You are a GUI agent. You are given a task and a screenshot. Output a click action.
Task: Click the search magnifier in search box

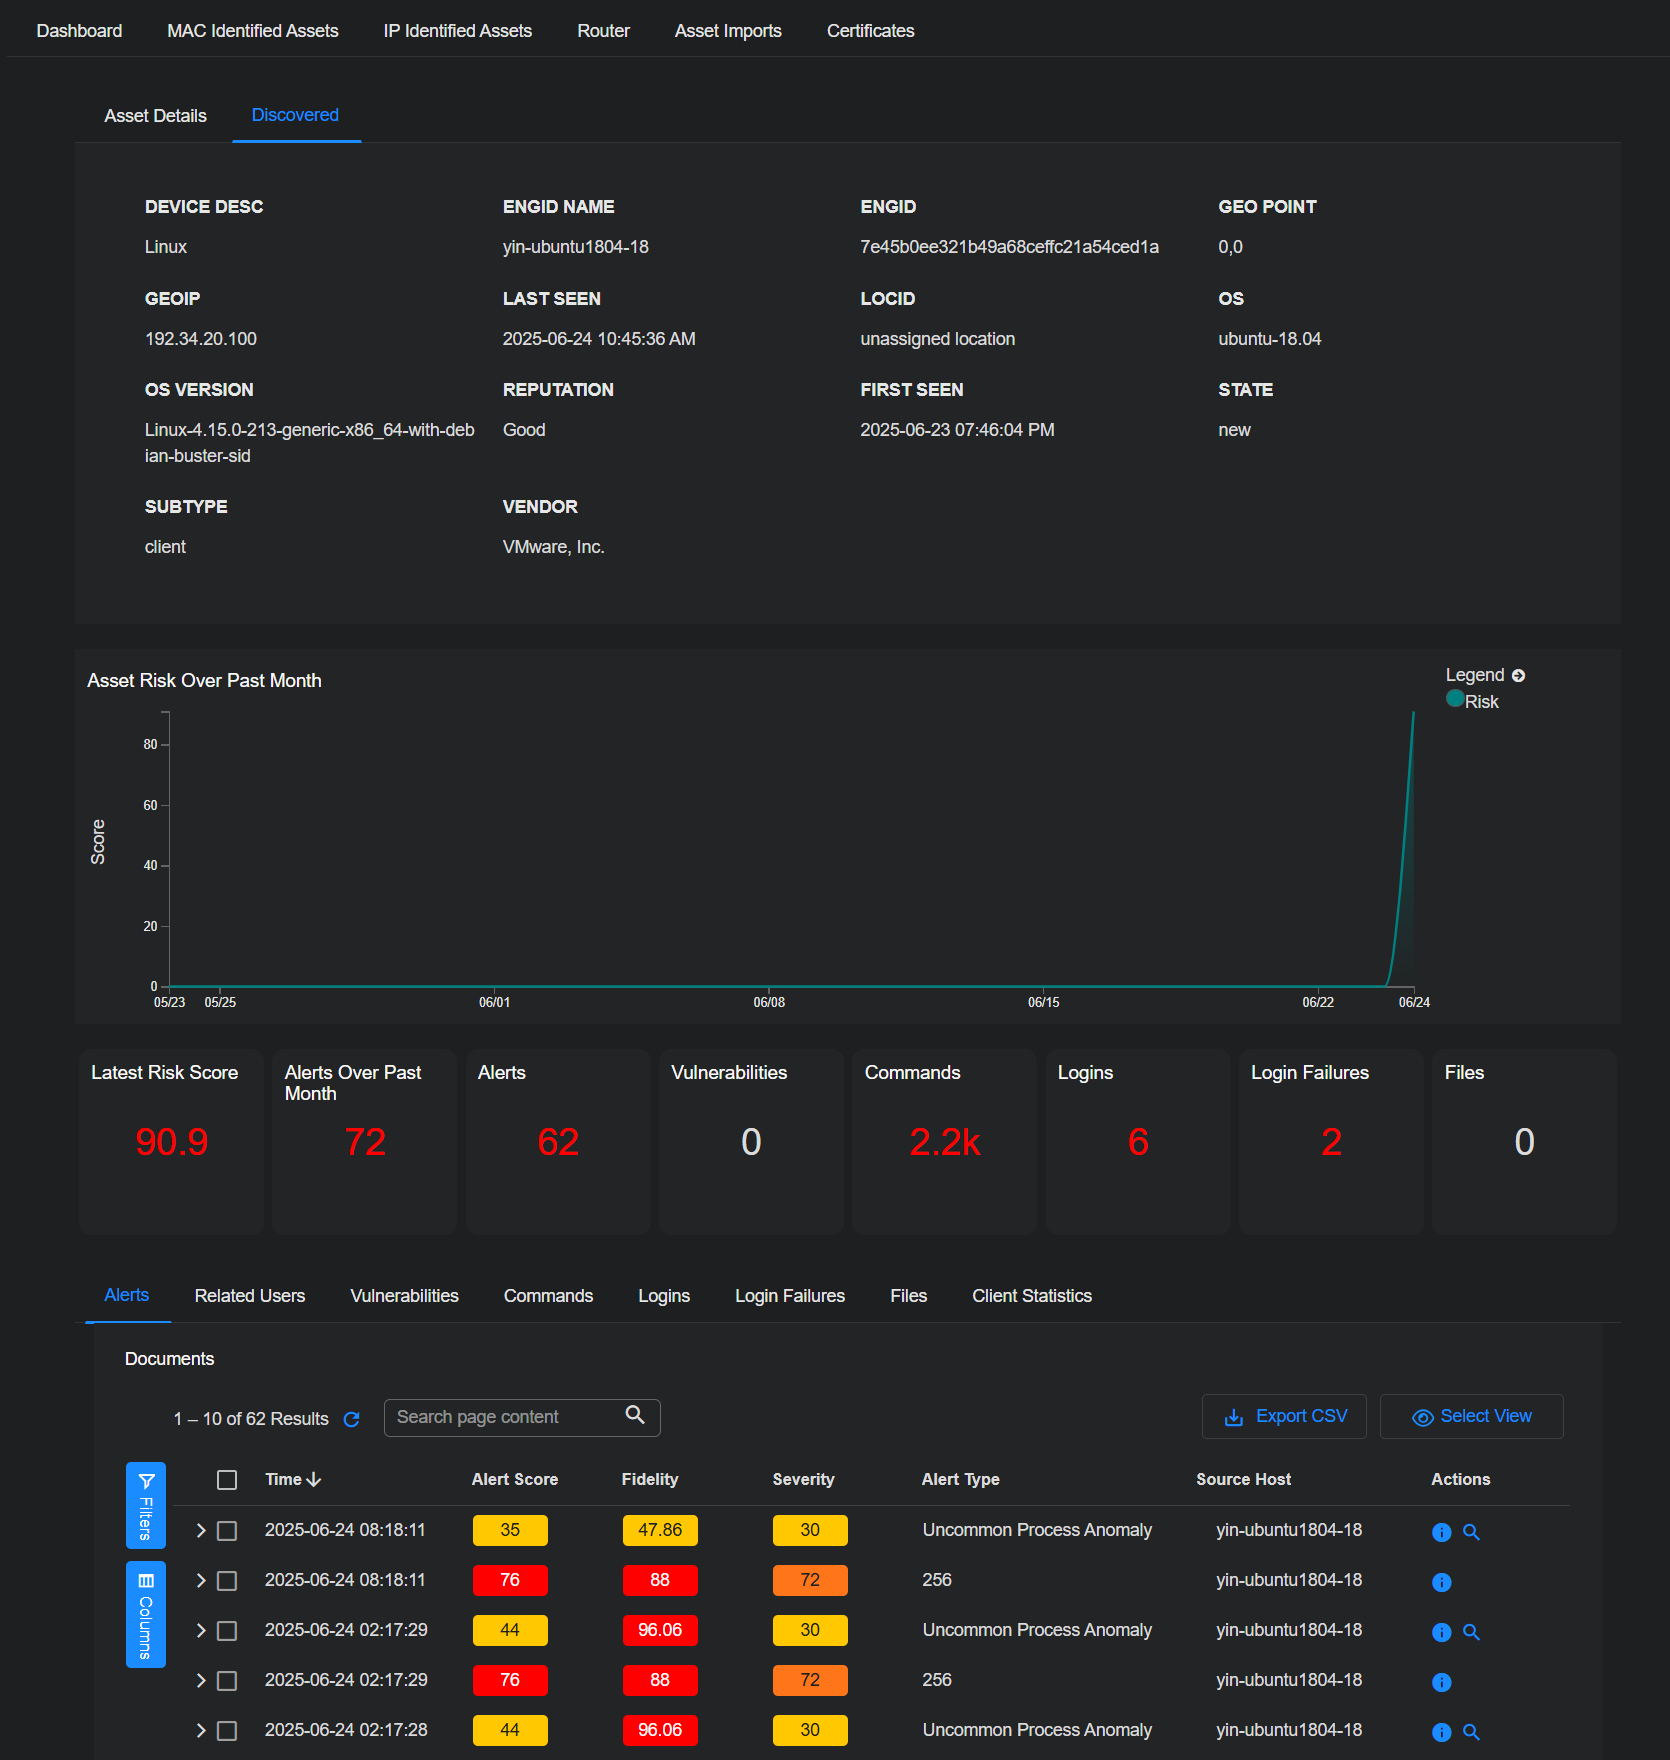point(634,1415)
